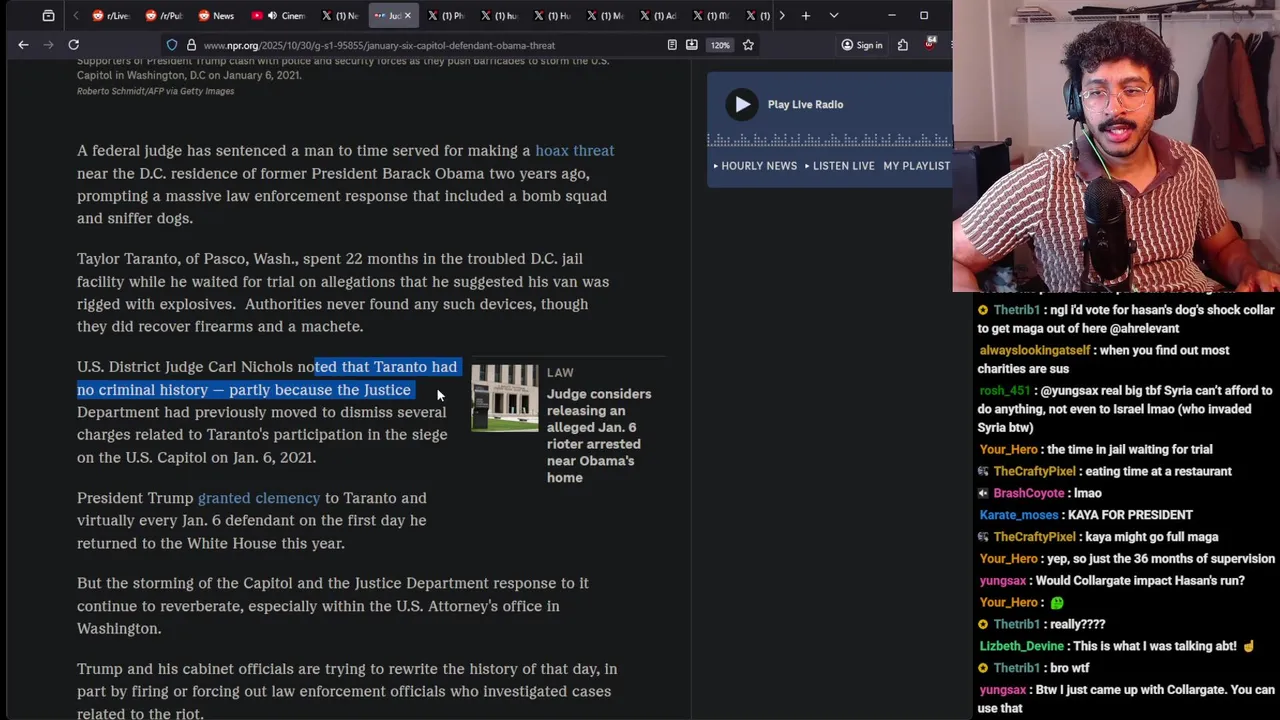Switch to the News reddit tab
Viewport: 1280px width, 720px height.
click(x=217, y=15)
